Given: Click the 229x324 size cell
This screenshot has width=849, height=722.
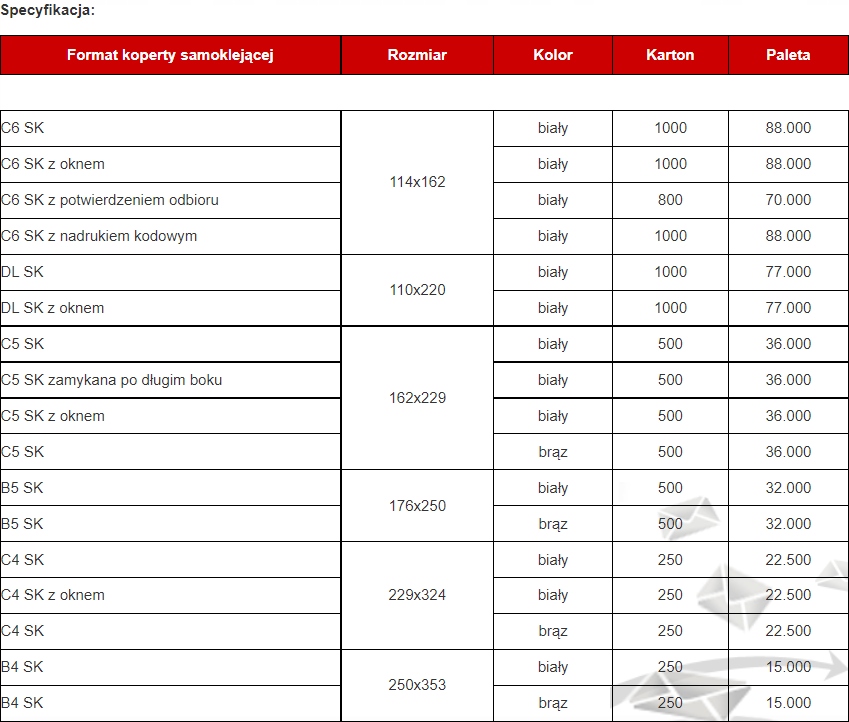Looking at the screenshot, I should pyautogui.click(x=417, y=595).
